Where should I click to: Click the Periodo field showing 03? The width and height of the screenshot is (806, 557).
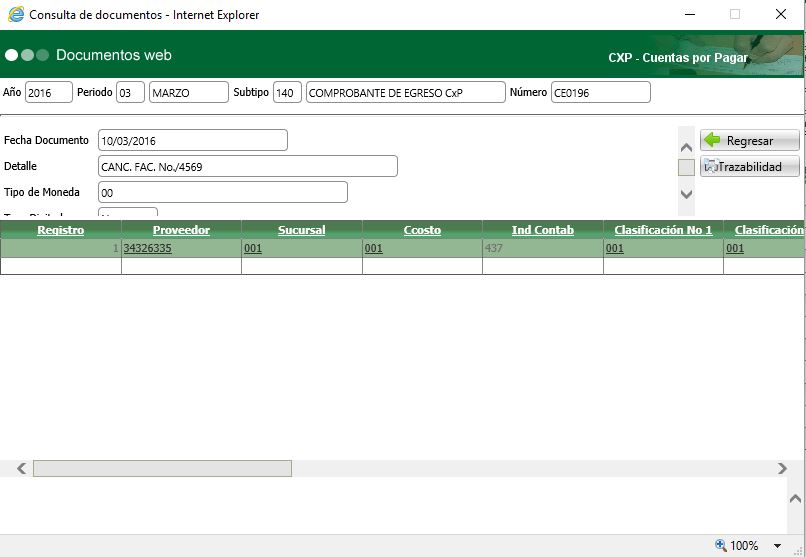131,92
